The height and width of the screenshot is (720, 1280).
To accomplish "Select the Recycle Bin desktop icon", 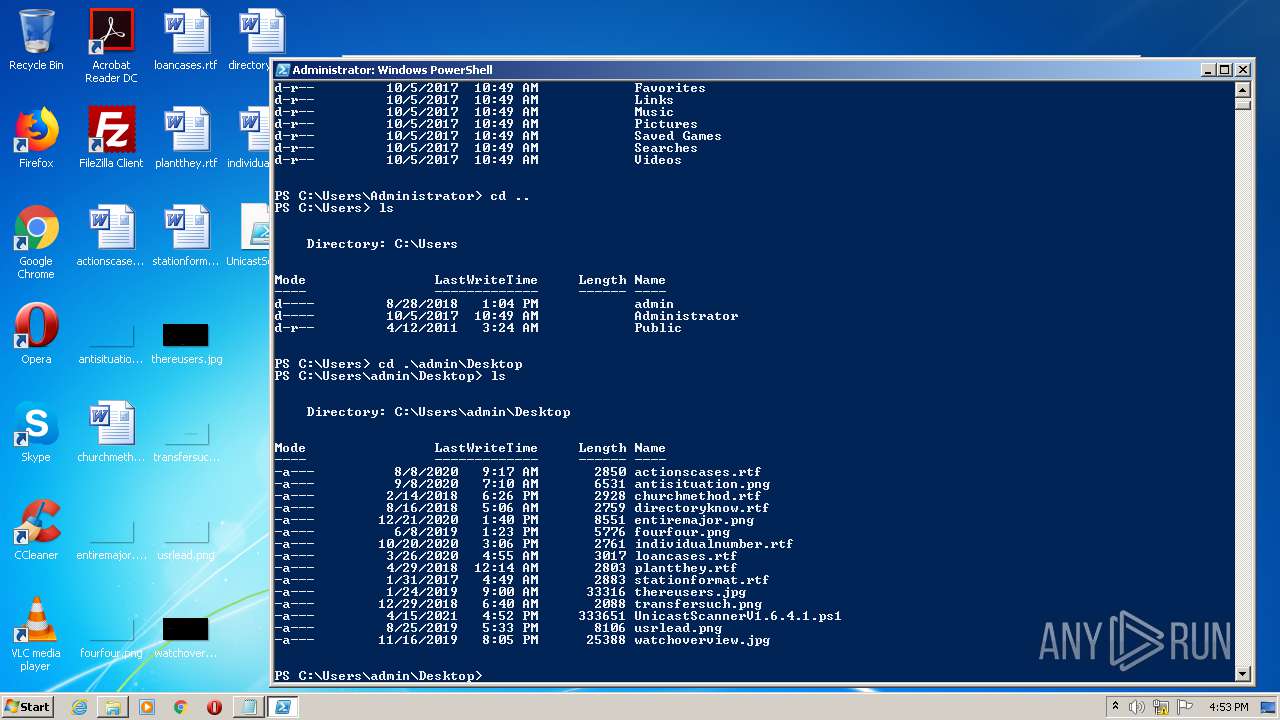I will coord(36,40).
